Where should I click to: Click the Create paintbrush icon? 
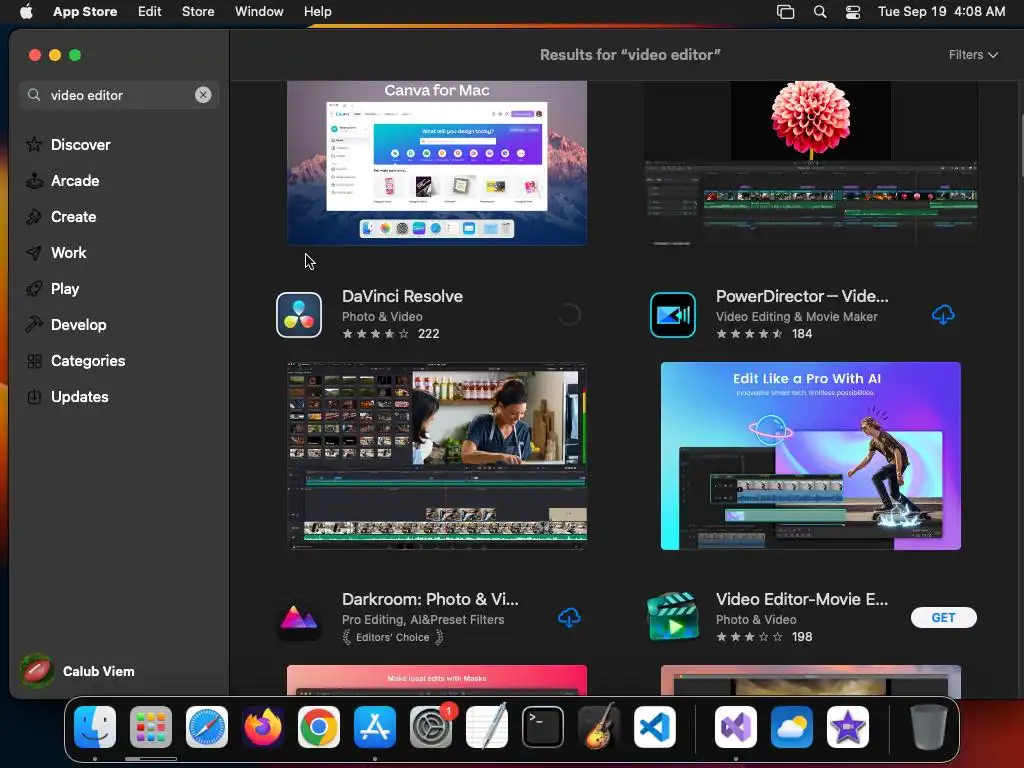tap(34, 217)
